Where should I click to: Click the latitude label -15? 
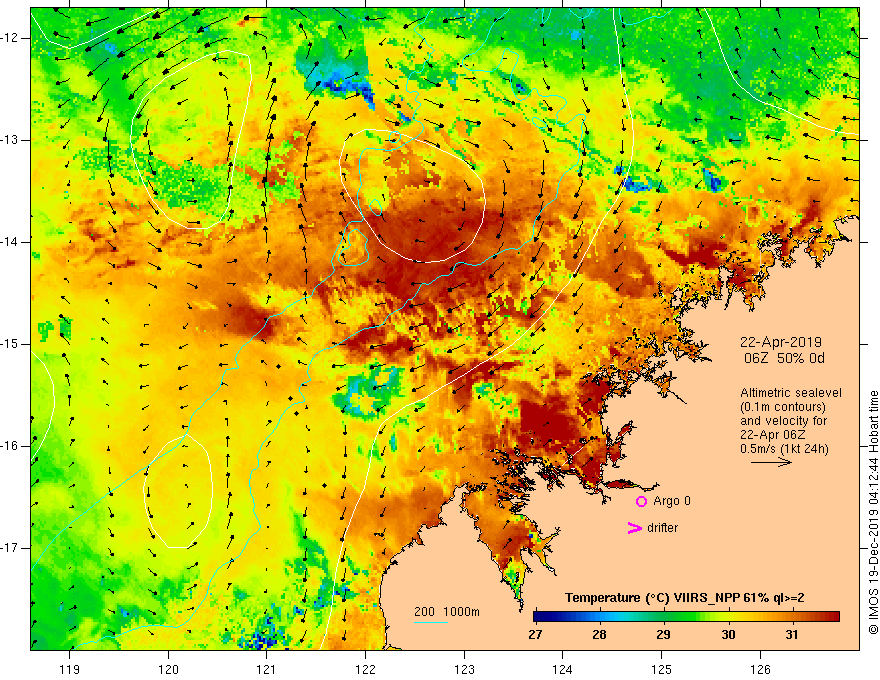tap(11, 344)
